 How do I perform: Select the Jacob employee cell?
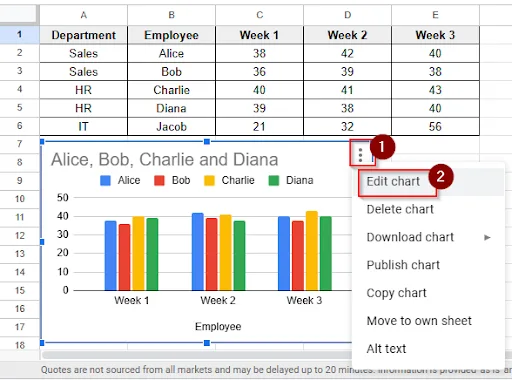tap(171, 127)
